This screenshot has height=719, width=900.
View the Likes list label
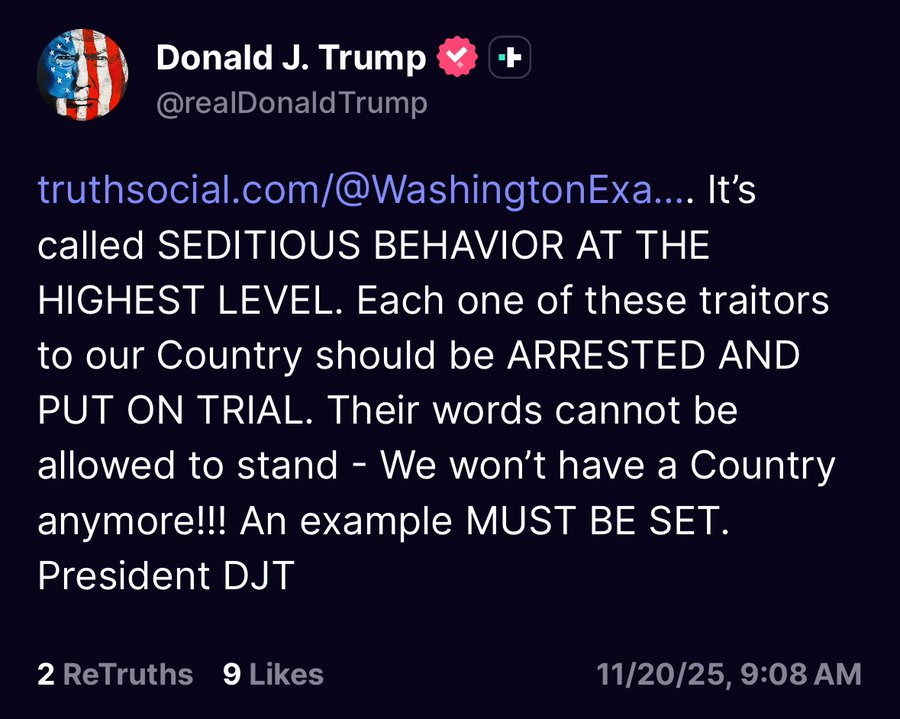(286, 674)
